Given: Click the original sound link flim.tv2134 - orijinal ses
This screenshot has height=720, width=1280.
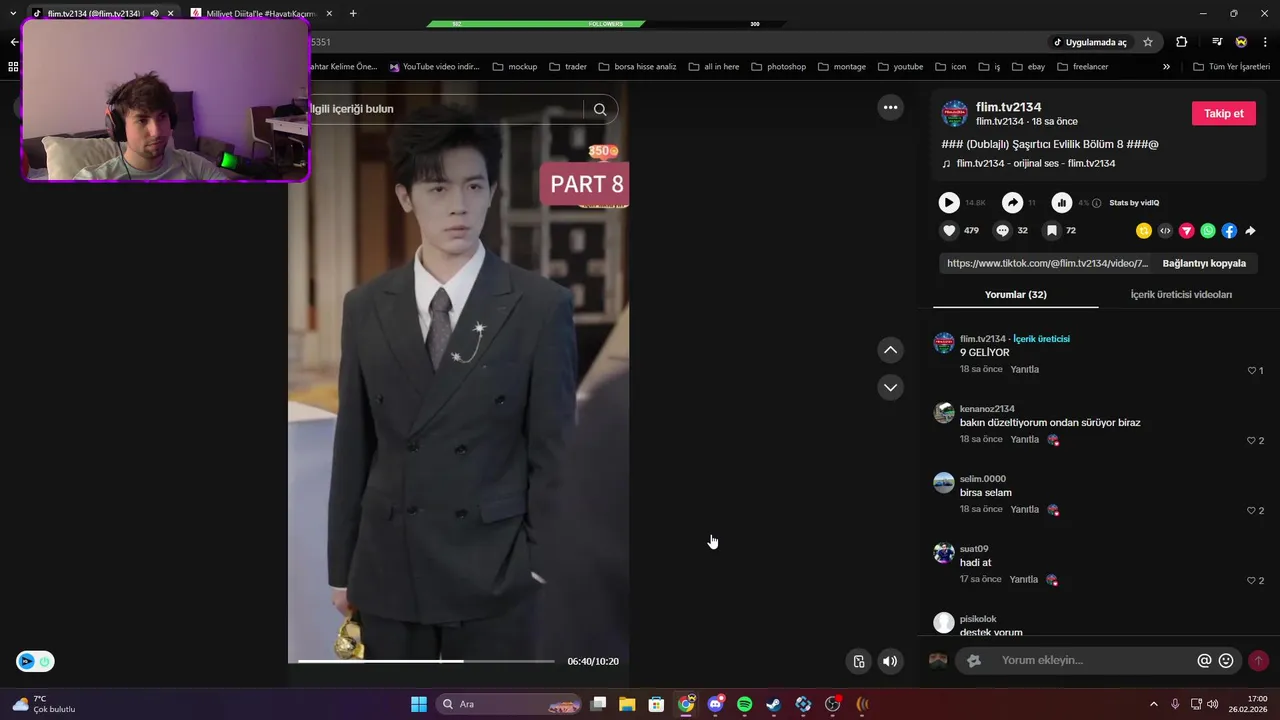Looking at the screenshot, I should click(1035, 163).
